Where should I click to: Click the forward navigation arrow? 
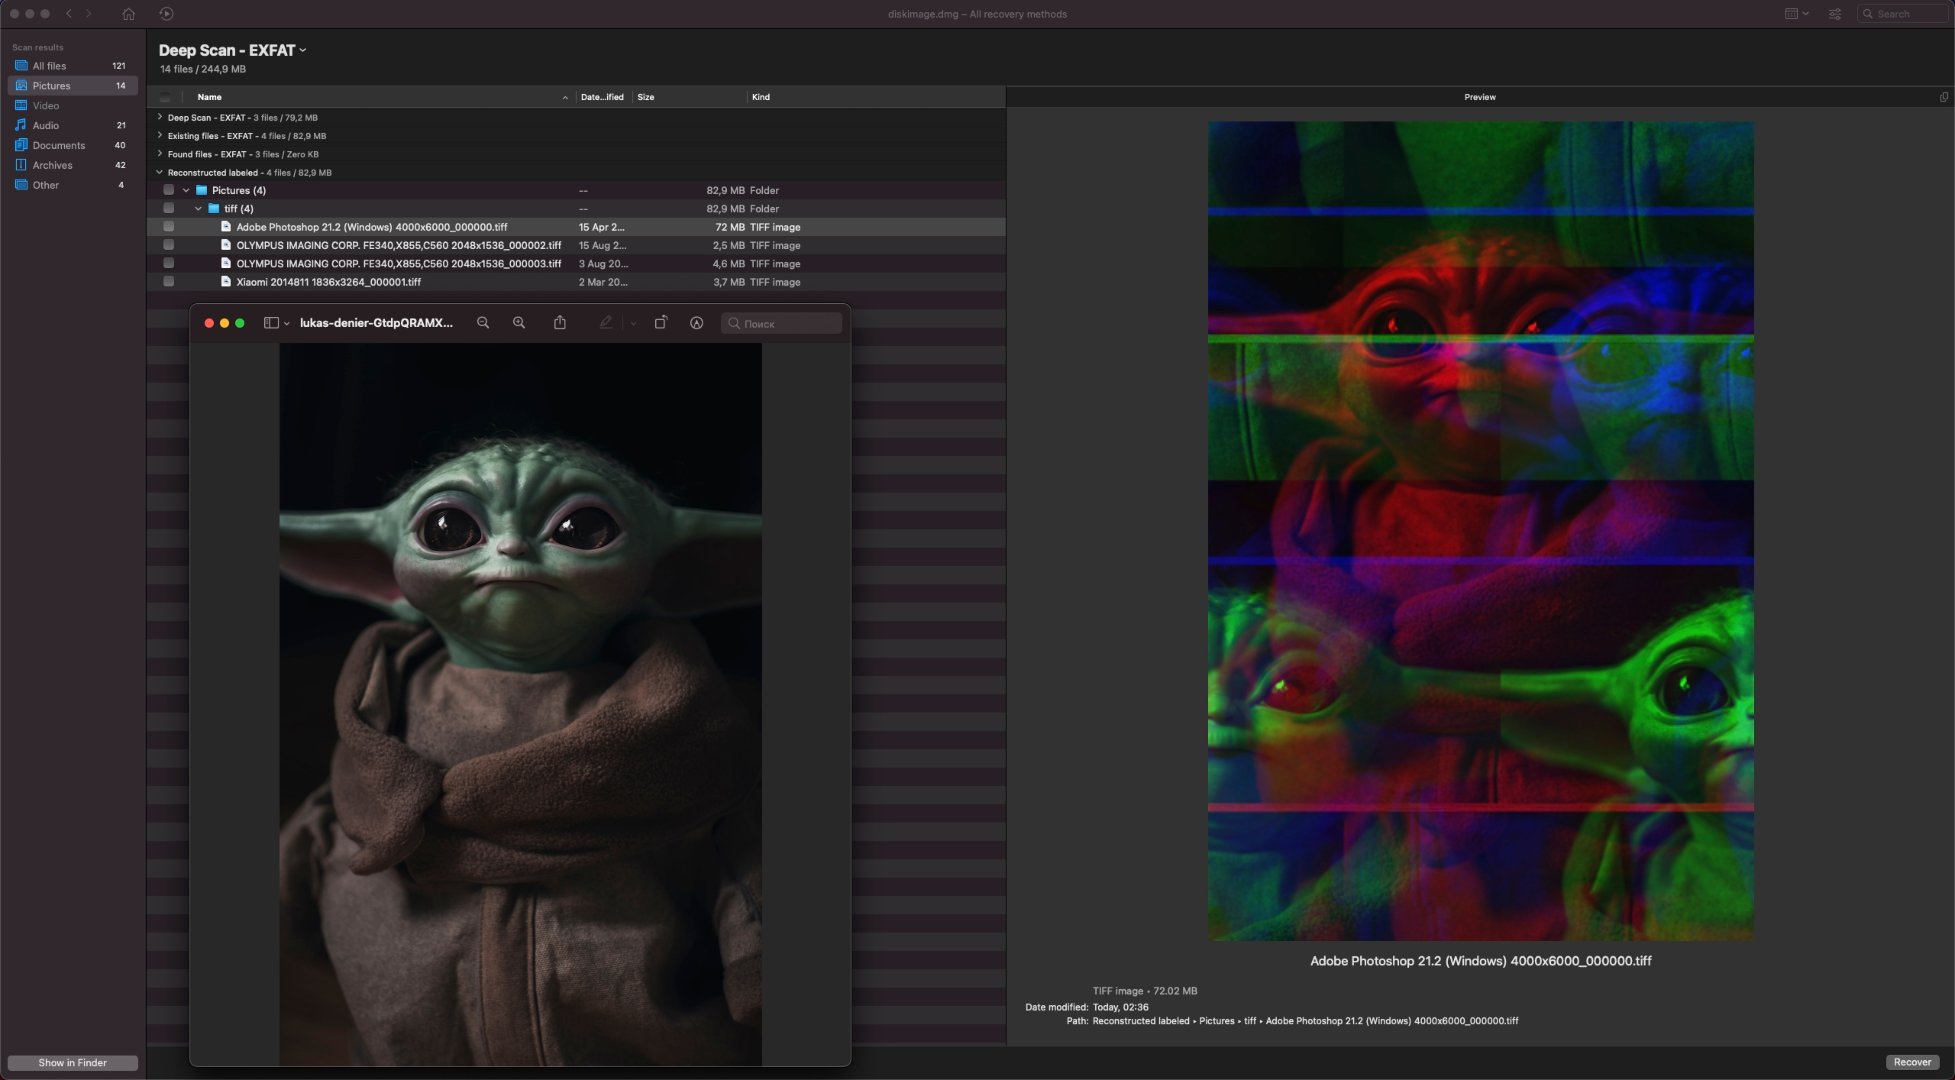pos(89,14)
